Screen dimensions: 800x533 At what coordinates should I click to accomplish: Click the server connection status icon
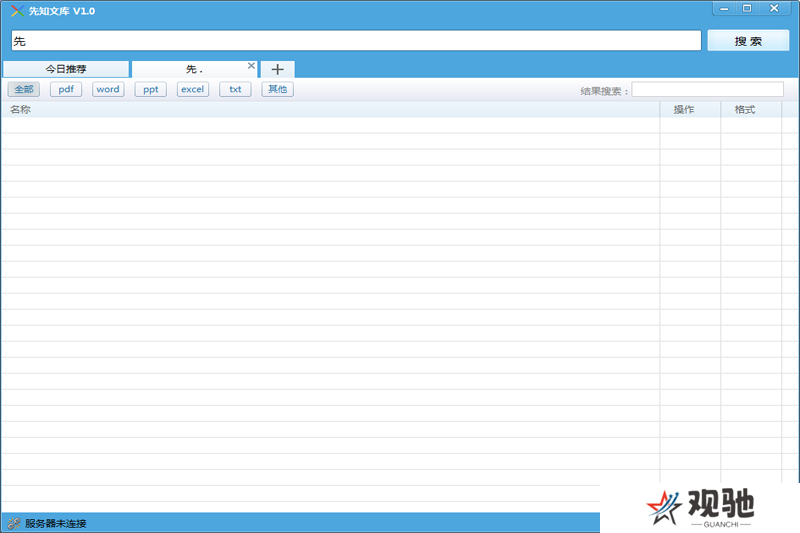pos(14,523)
